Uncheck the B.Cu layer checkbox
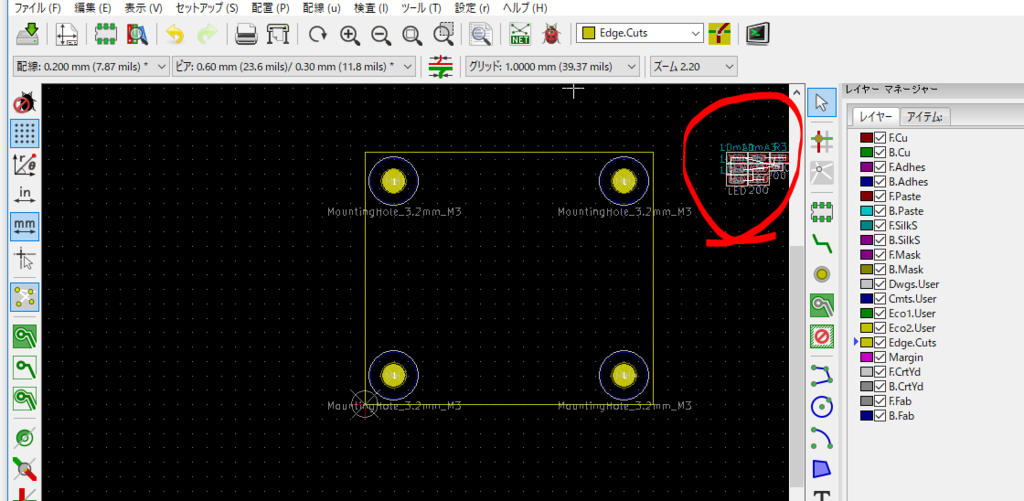This screenshot has height=501, width=1024. coord(880,153)
